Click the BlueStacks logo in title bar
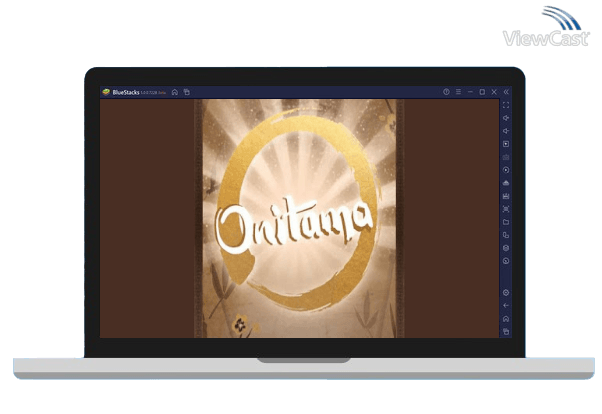 (106, 92)
